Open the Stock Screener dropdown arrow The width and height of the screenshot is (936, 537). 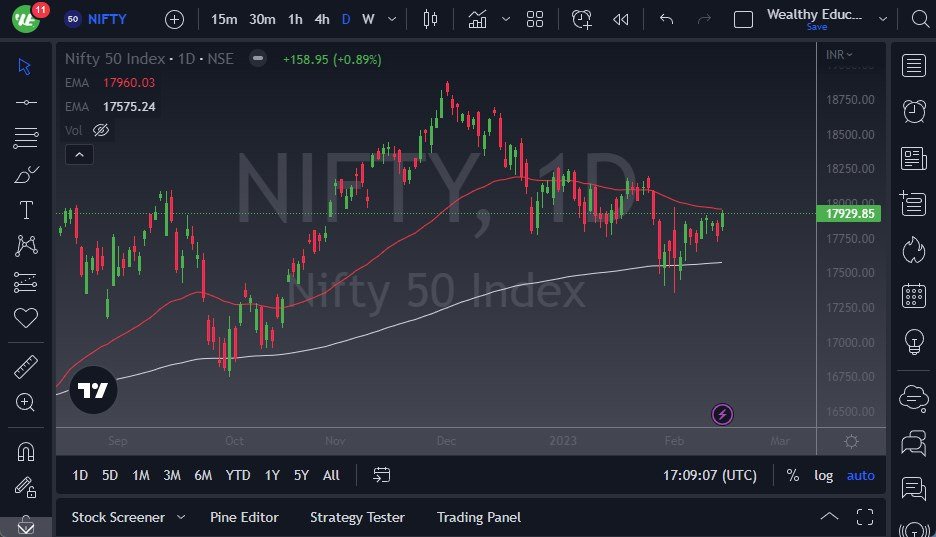181,517
